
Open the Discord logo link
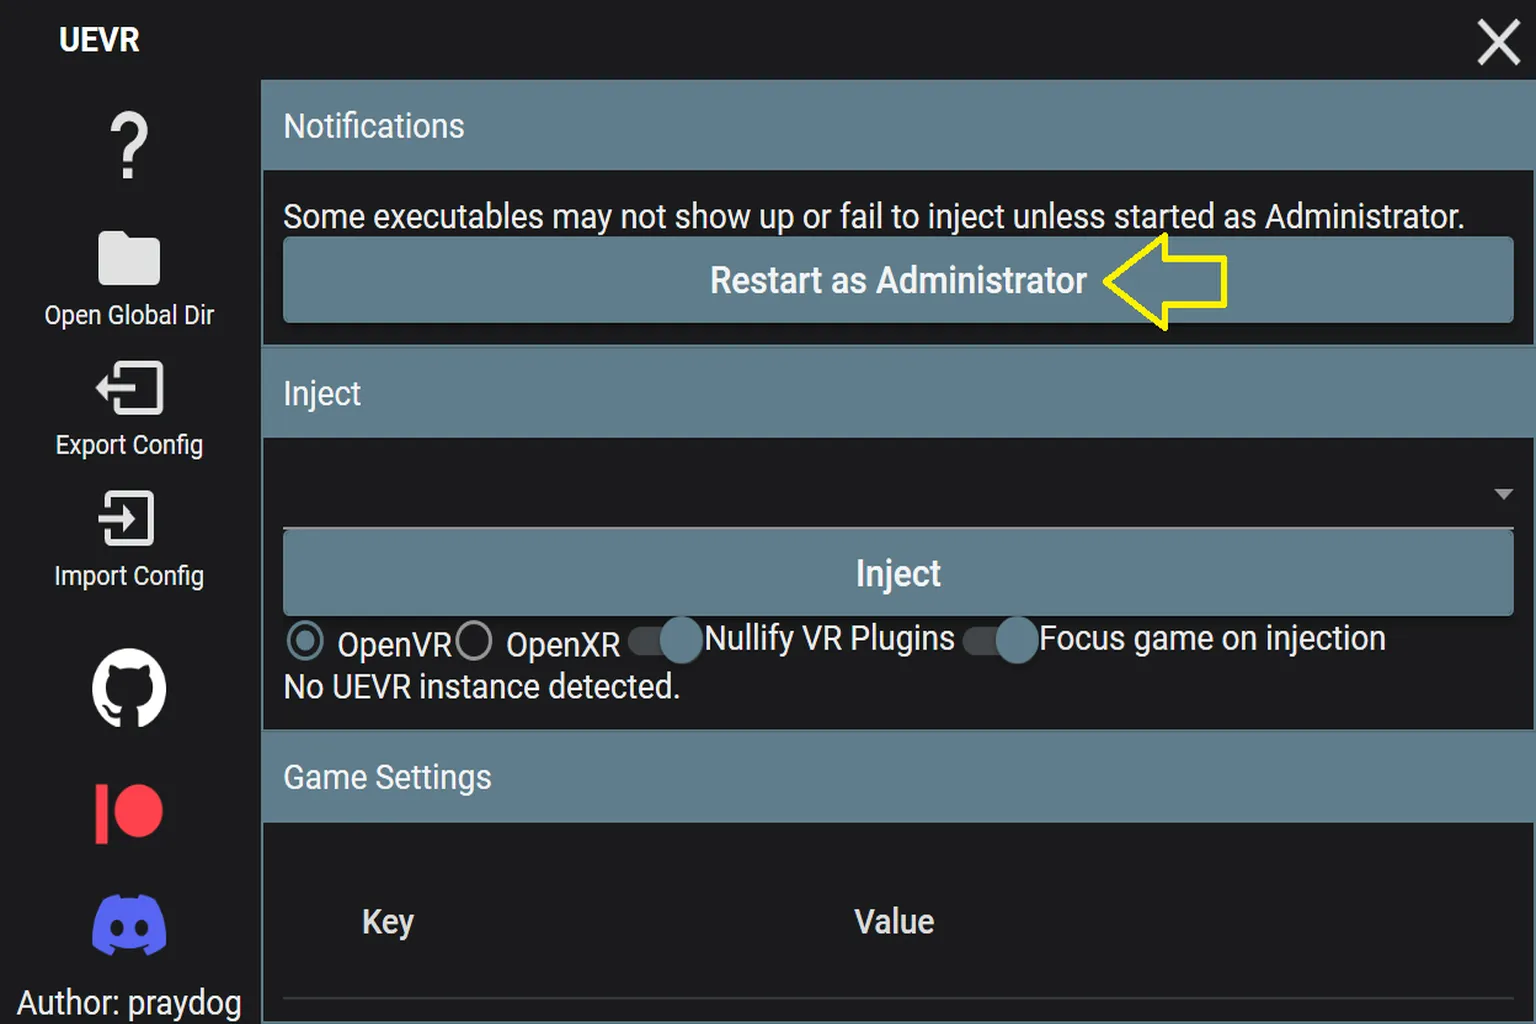pyautogui.click(x=129, y=926)
